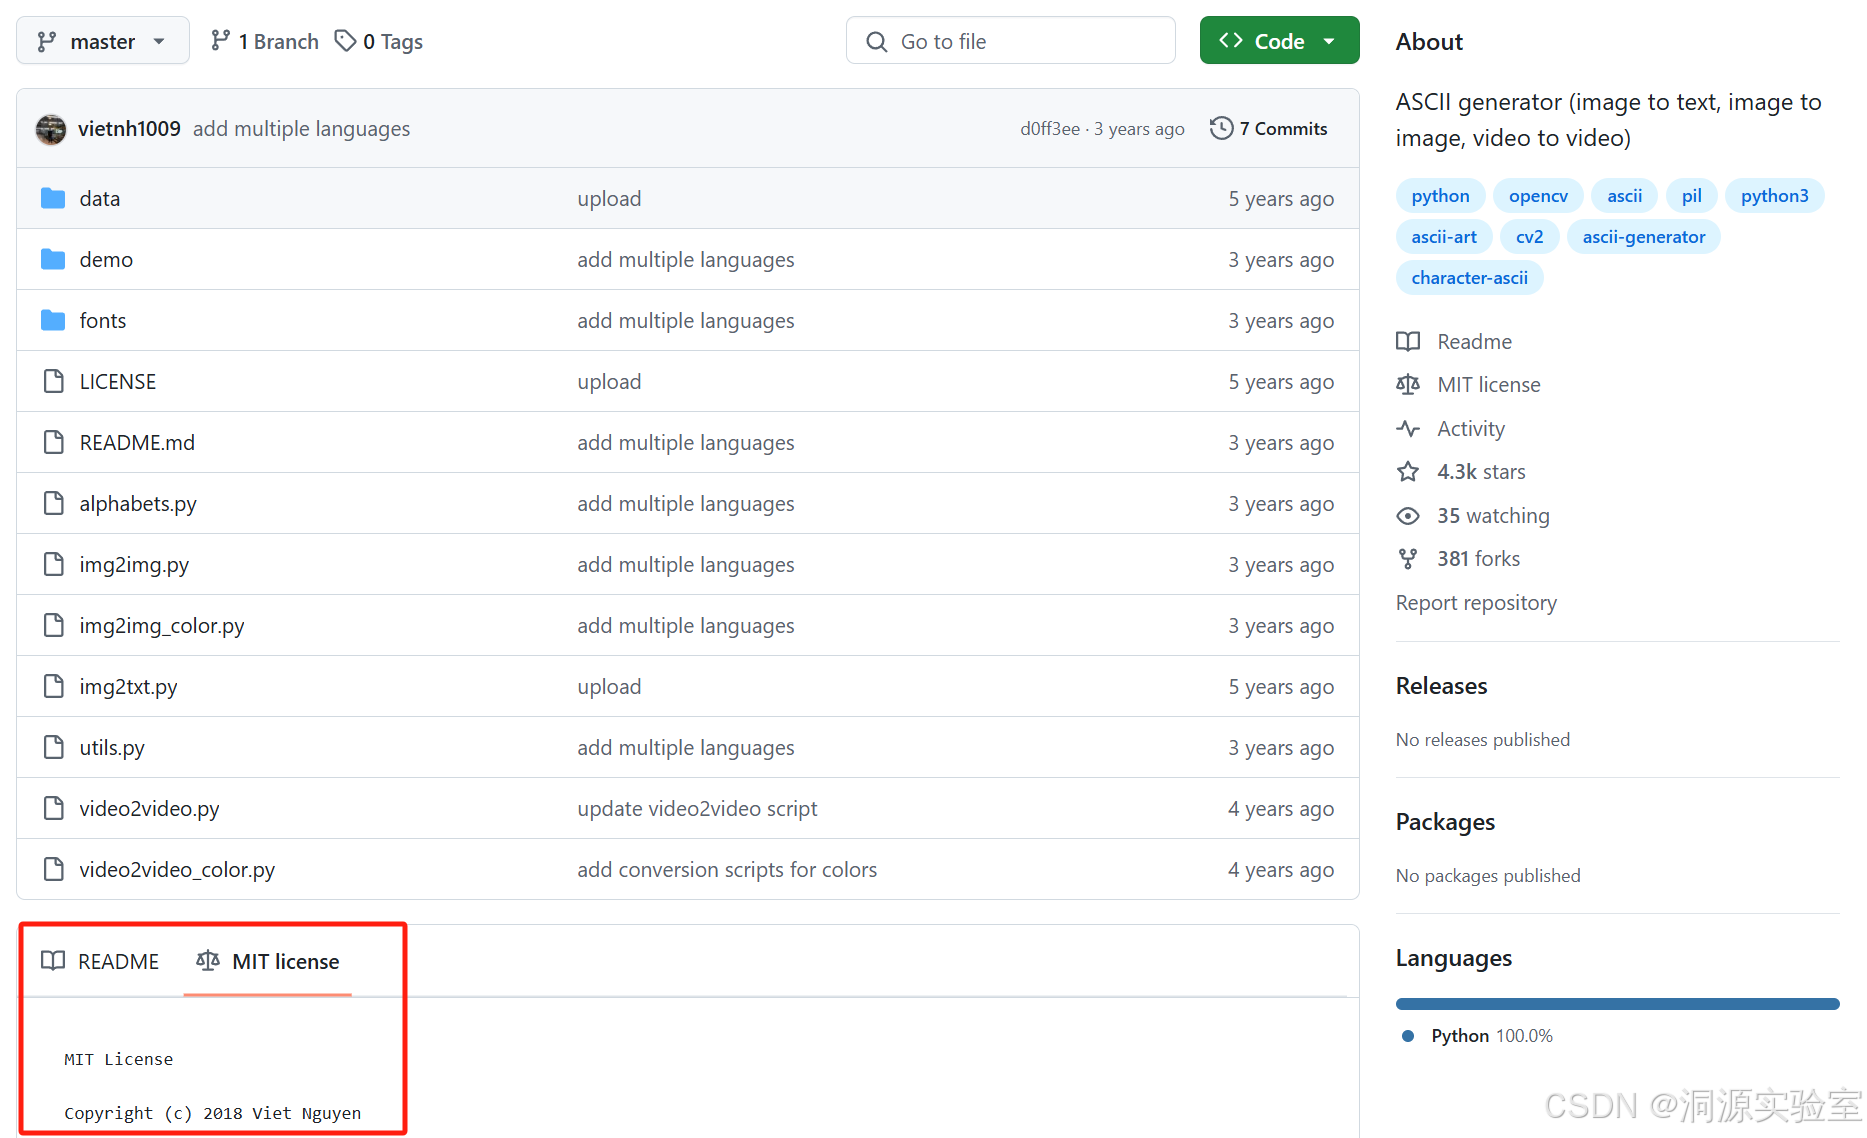Viewport: 1867px width, 1138px height.
Task: Open img2img.py file
Action: tap(134, 565)
